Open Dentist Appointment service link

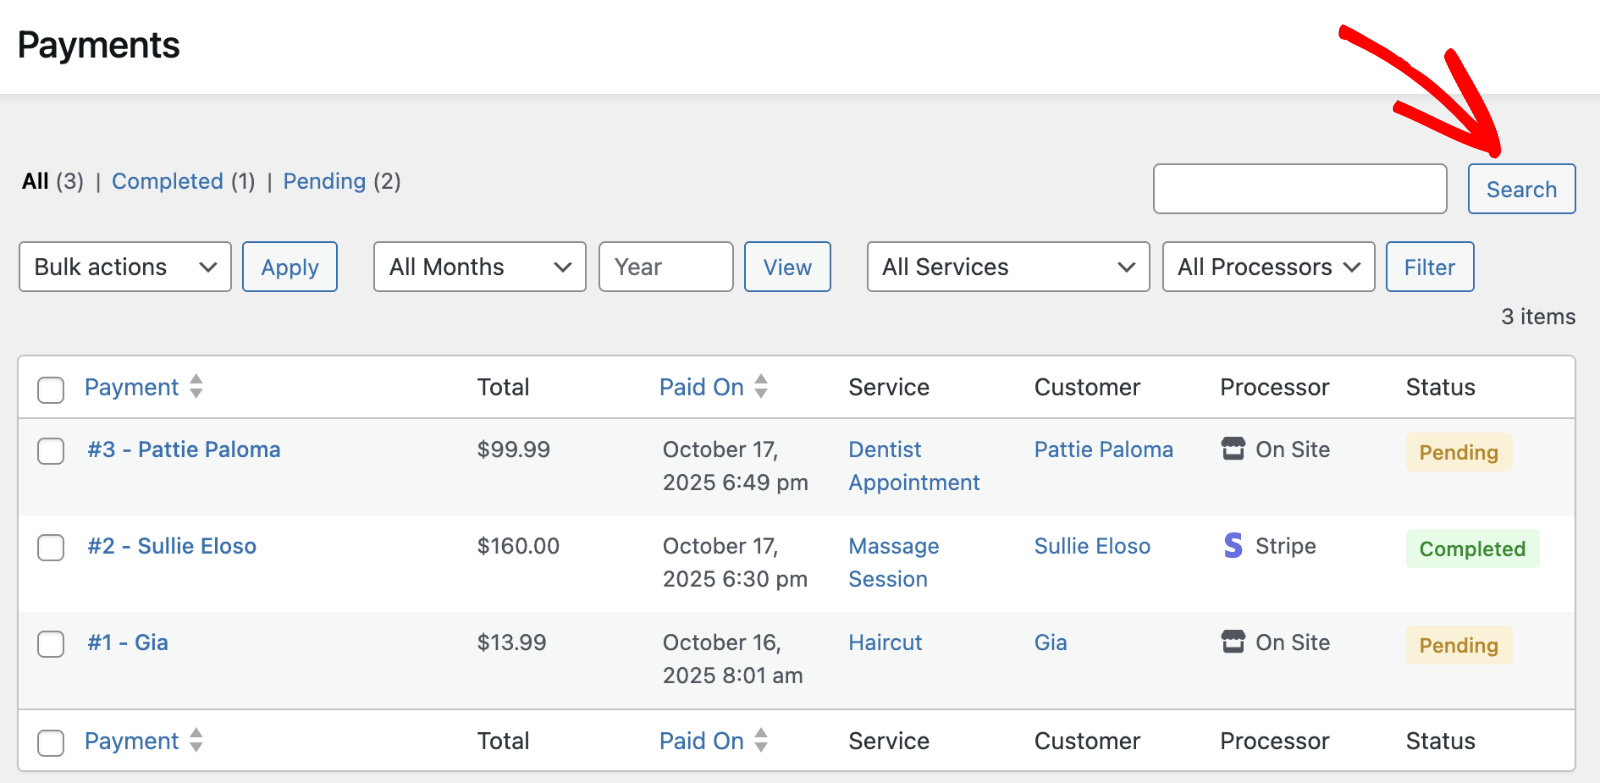pos(913,466)
